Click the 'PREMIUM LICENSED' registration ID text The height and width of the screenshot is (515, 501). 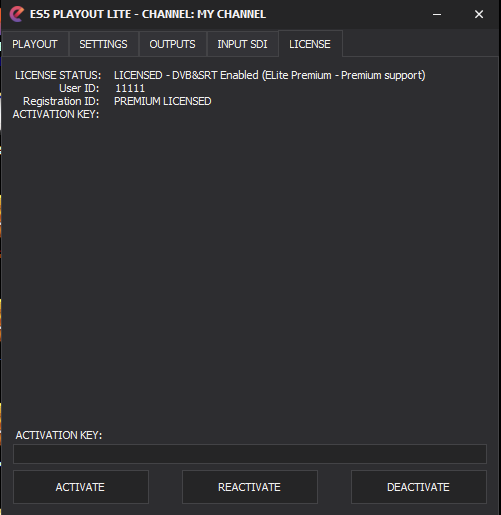point(163,101)
